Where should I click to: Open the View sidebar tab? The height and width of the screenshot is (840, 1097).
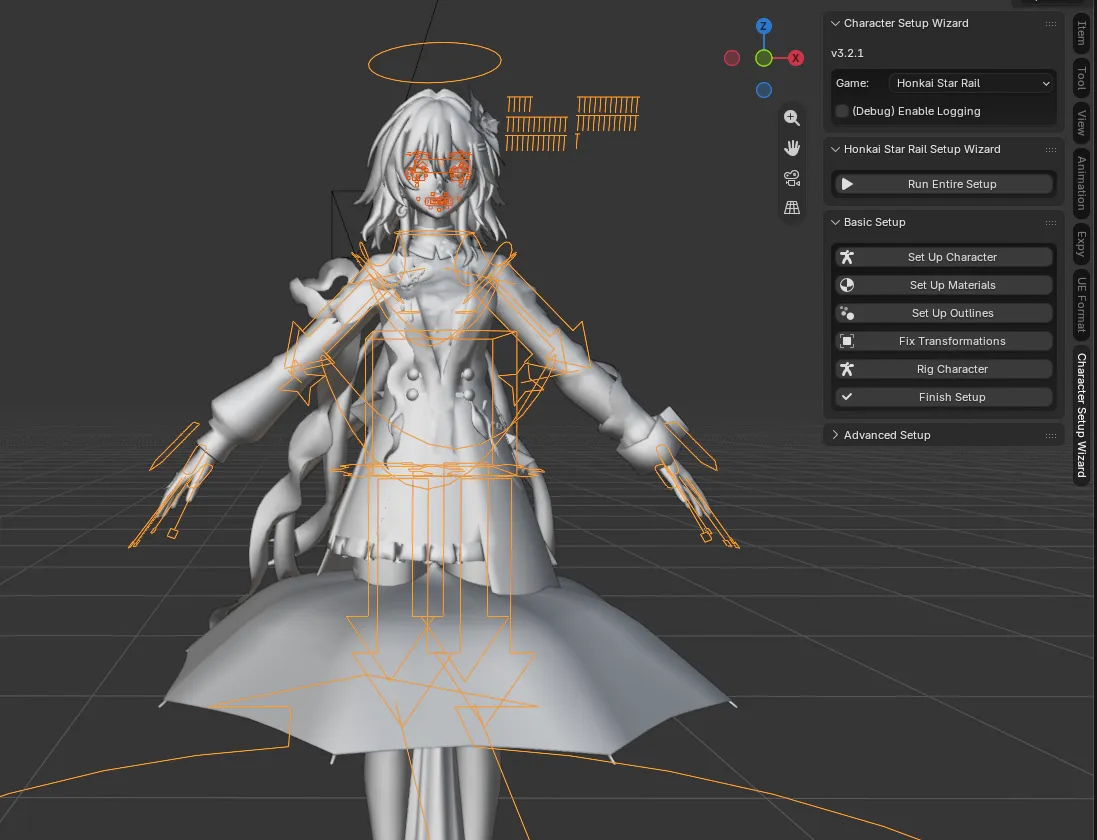(1082, 122)
